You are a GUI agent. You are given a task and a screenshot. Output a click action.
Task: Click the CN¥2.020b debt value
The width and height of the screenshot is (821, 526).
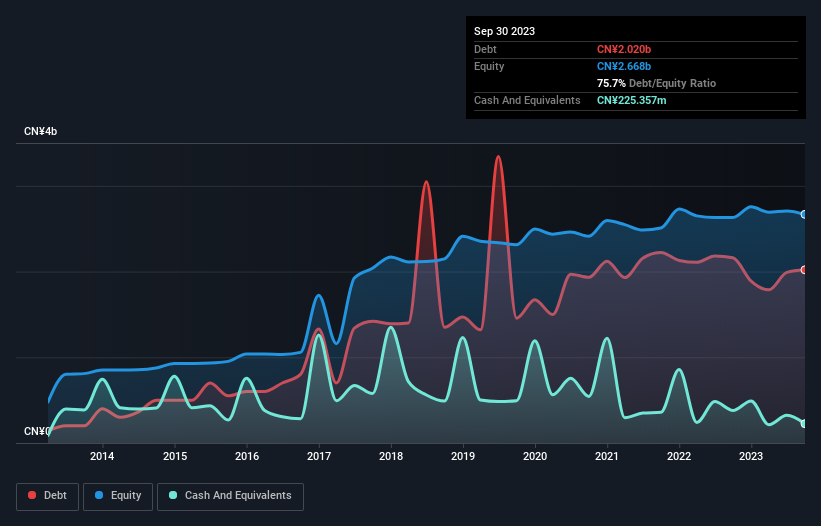tap(624, 49)
